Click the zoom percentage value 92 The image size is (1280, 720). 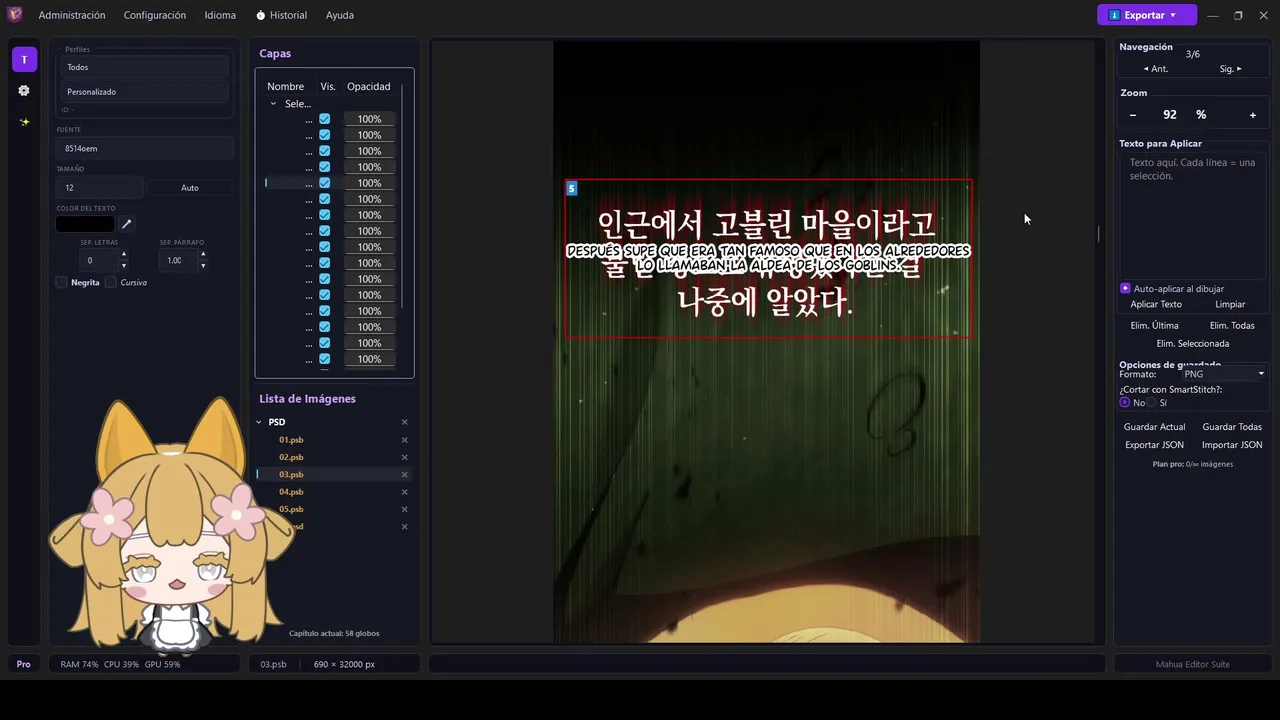tap(1170, 115)
